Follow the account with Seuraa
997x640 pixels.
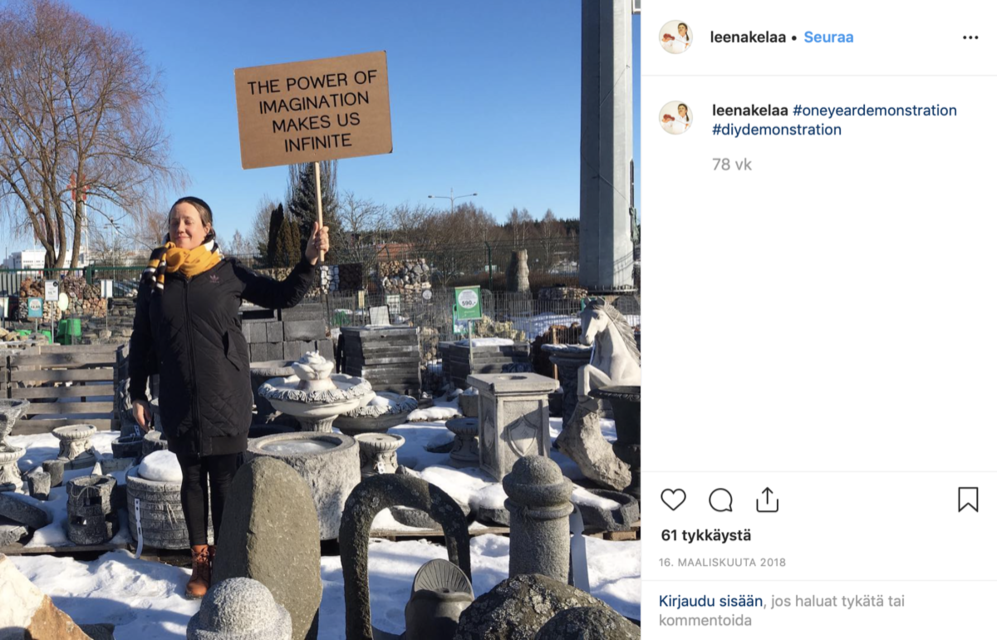pos(829,37)
